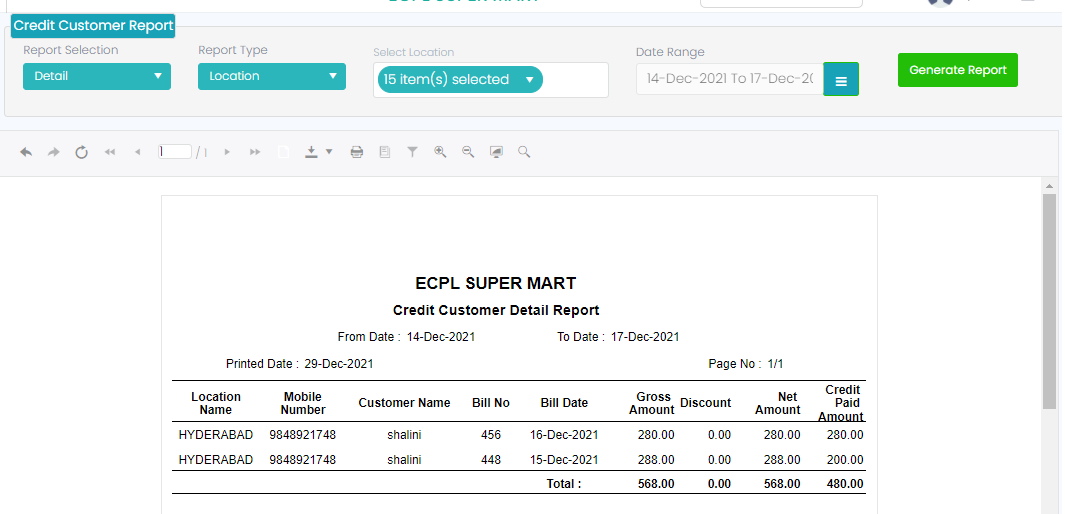Open the filter parameters funnel icon
Screen dimensions: 1065x514
[412, 152]
